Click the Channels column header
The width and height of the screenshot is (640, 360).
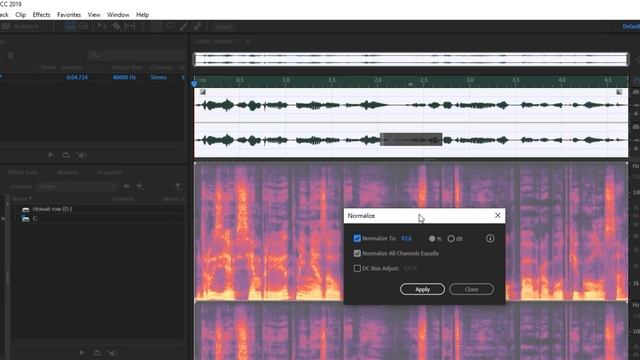(161, 67)
